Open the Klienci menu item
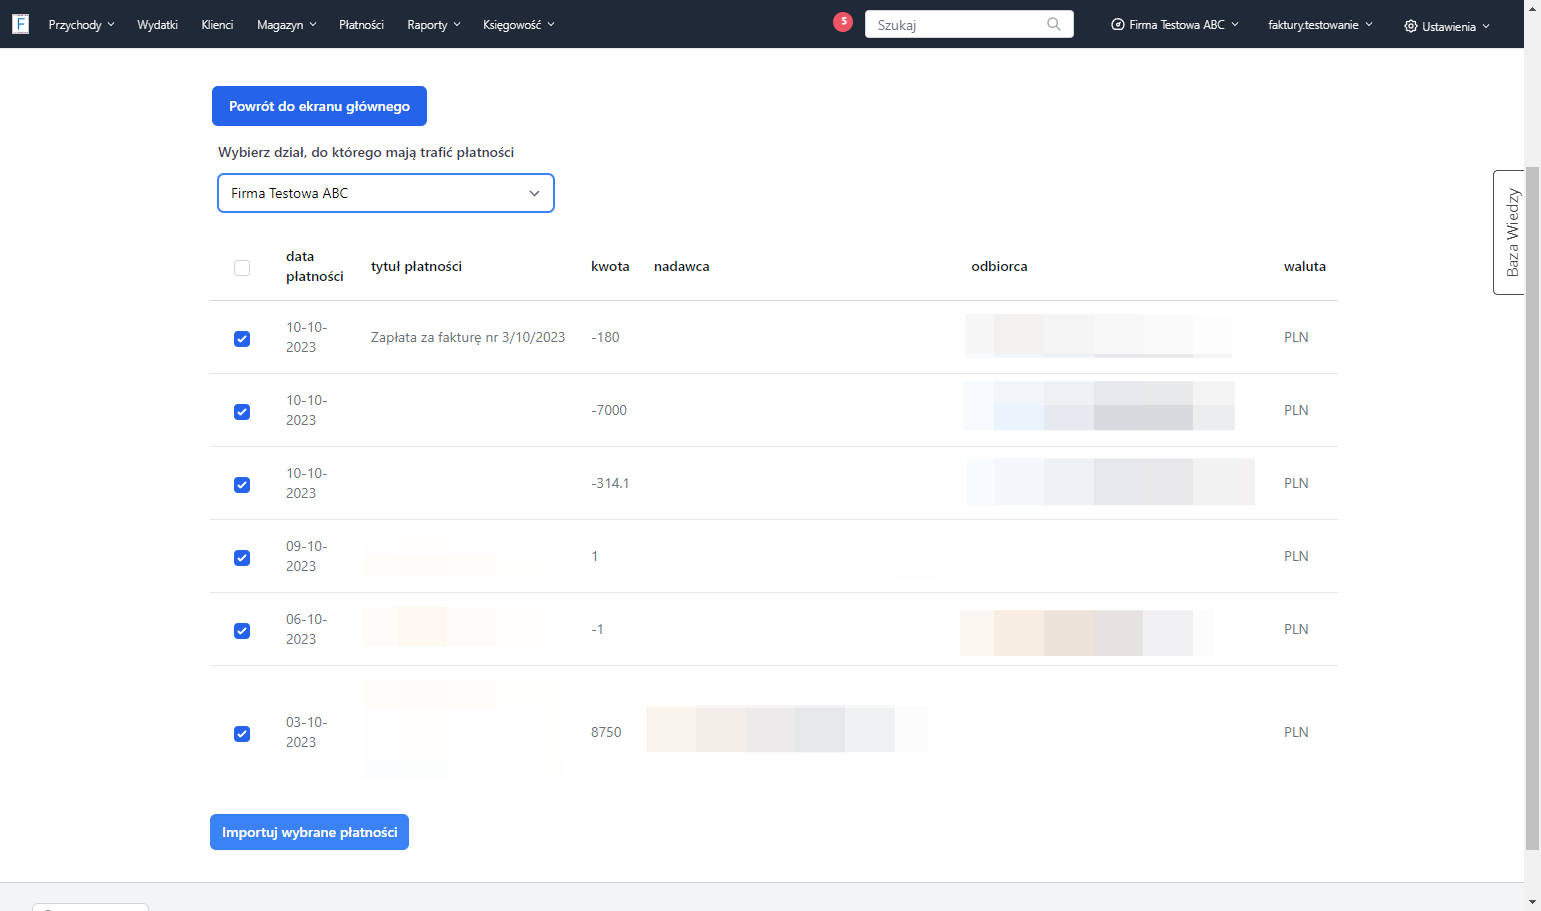The height and width of the screenshot is (911, 1541). tap(217, 24)
